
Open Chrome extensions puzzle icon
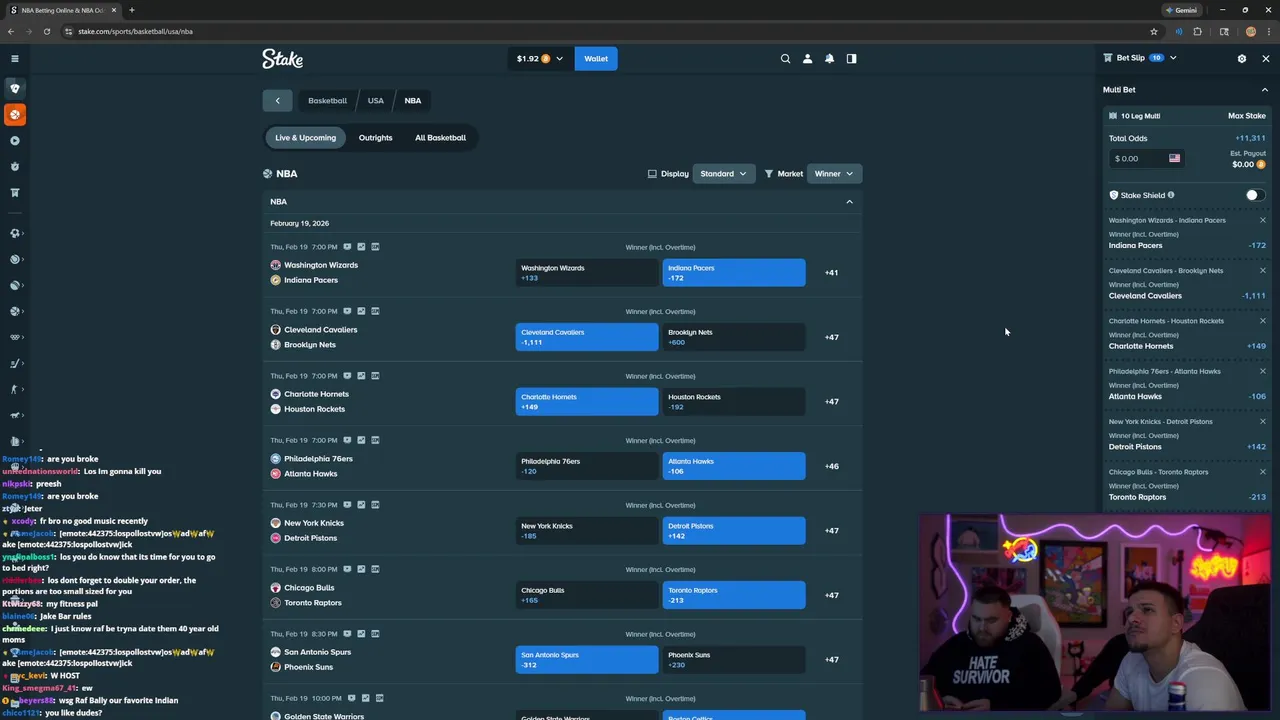1197,31
